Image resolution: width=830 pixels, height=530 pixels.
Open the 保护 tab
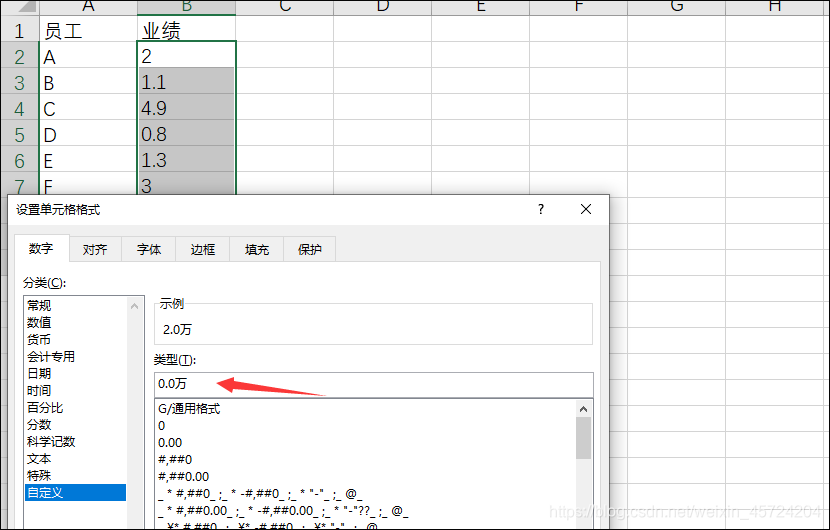(x=310, y=249)
